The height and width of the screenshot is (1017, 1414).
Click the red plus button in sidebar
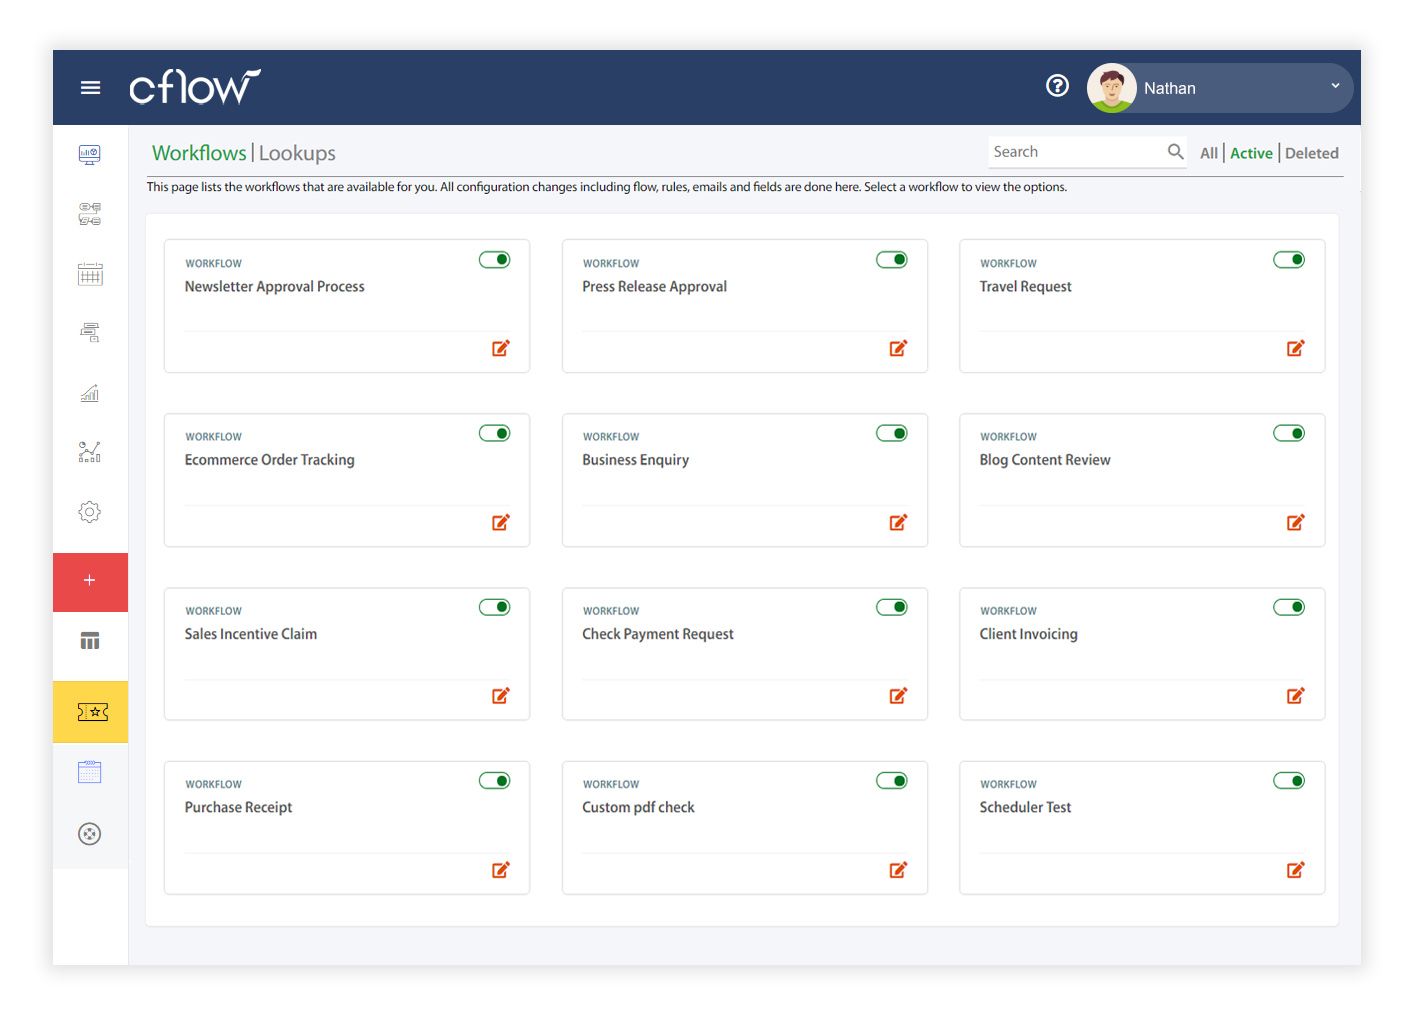[90, 581]
